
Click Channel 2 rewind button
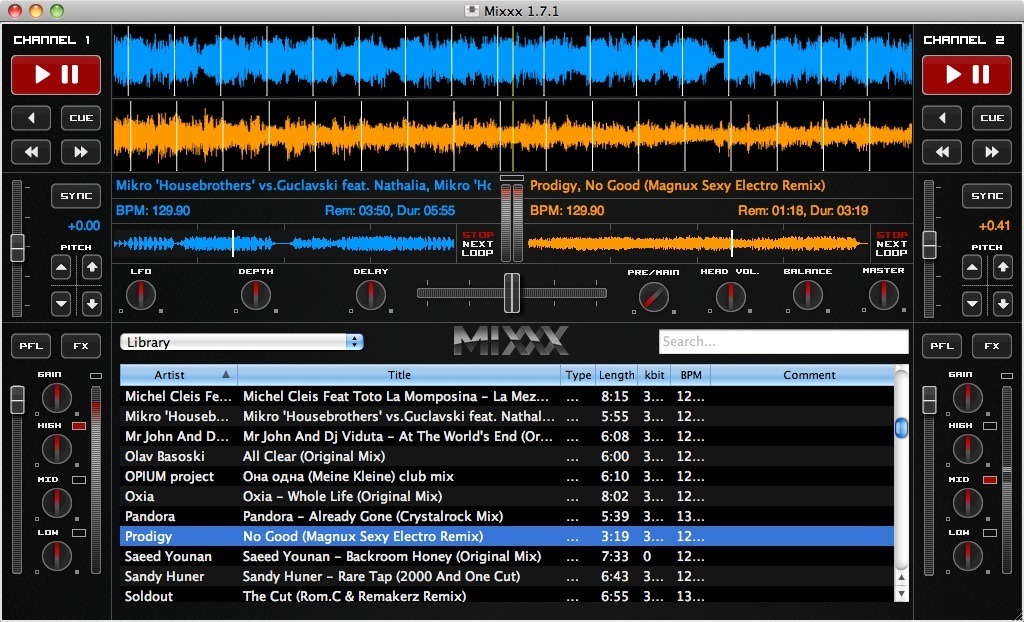[x=942, y=152]
